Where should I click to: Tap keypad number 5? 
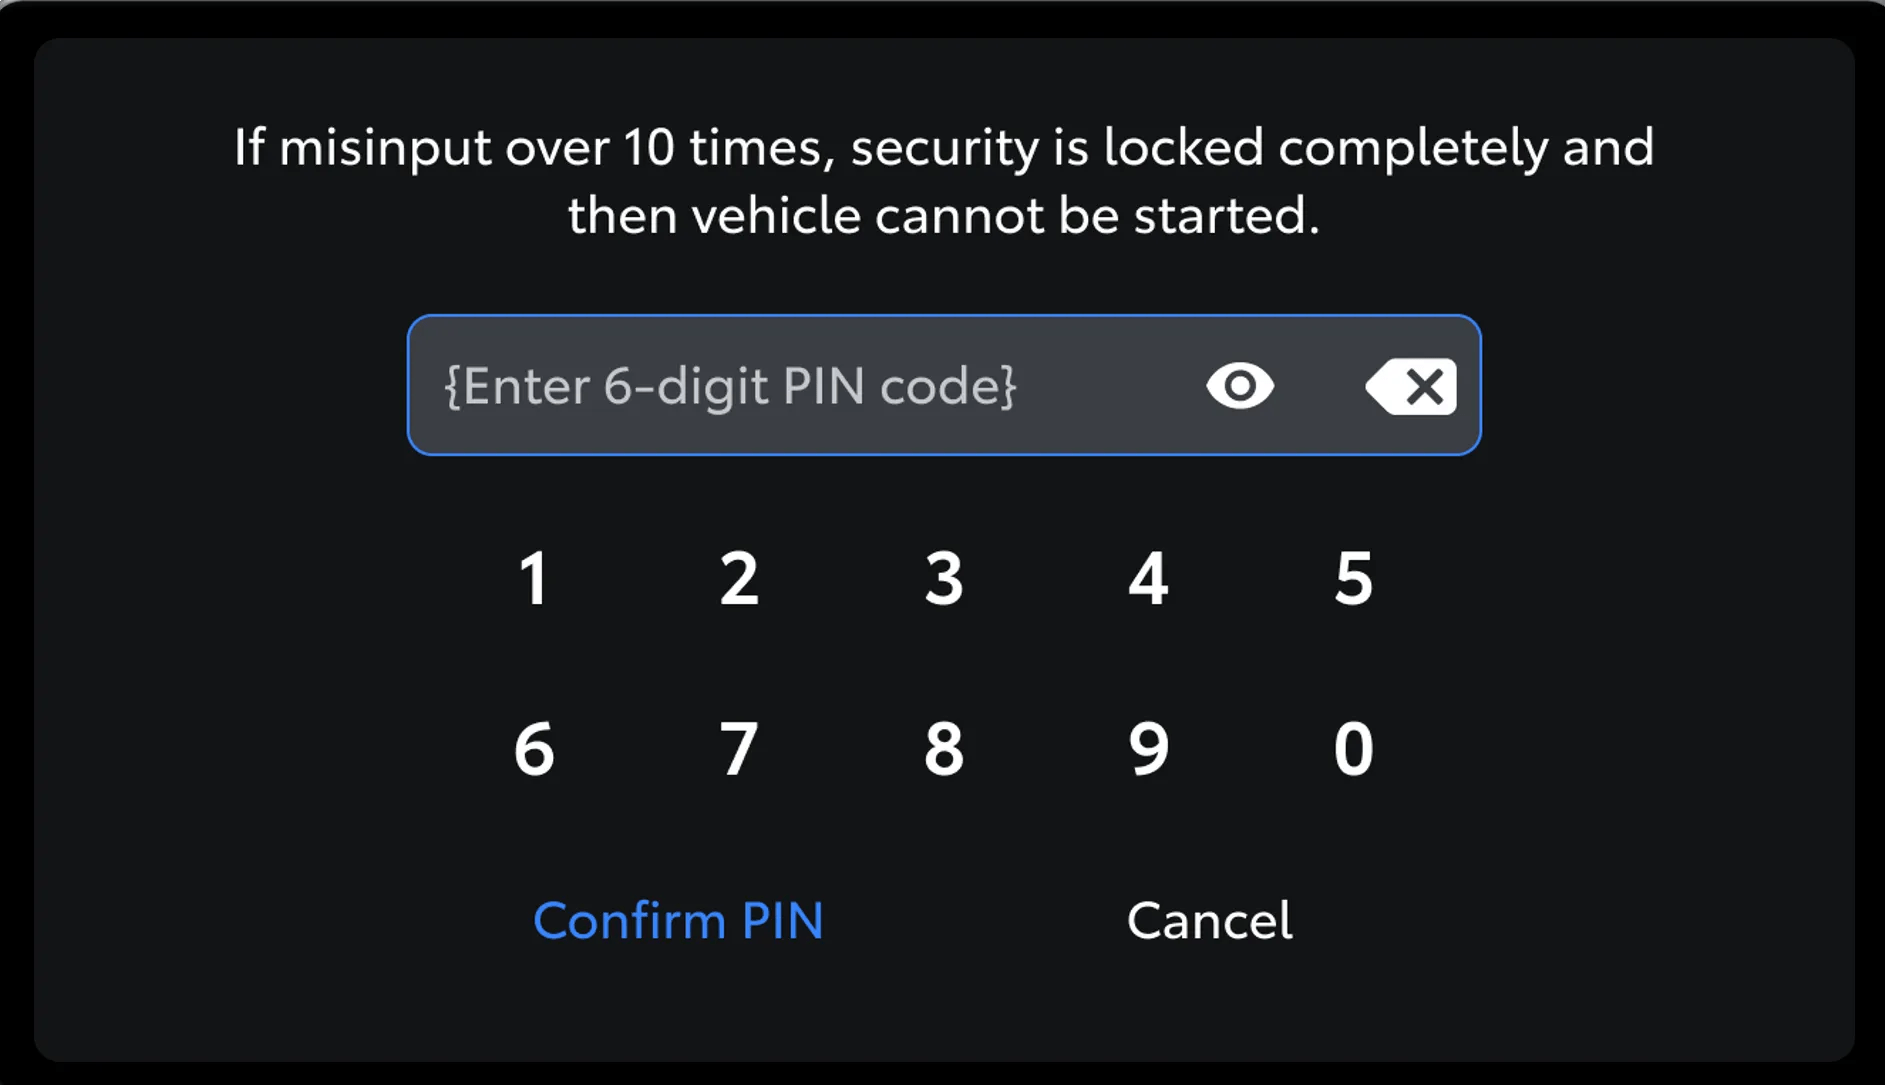point(1353,578)
